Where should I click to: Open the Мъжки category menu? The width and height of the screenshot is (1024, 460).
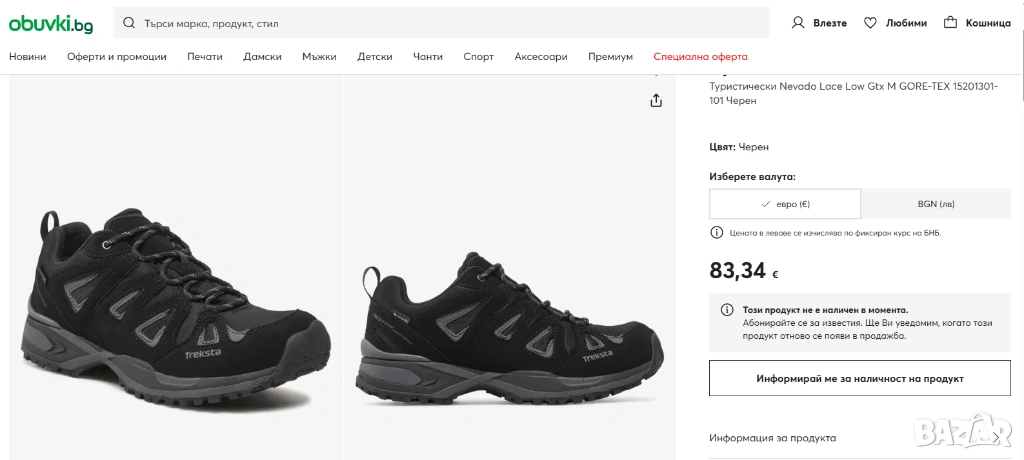coord(319,57)
